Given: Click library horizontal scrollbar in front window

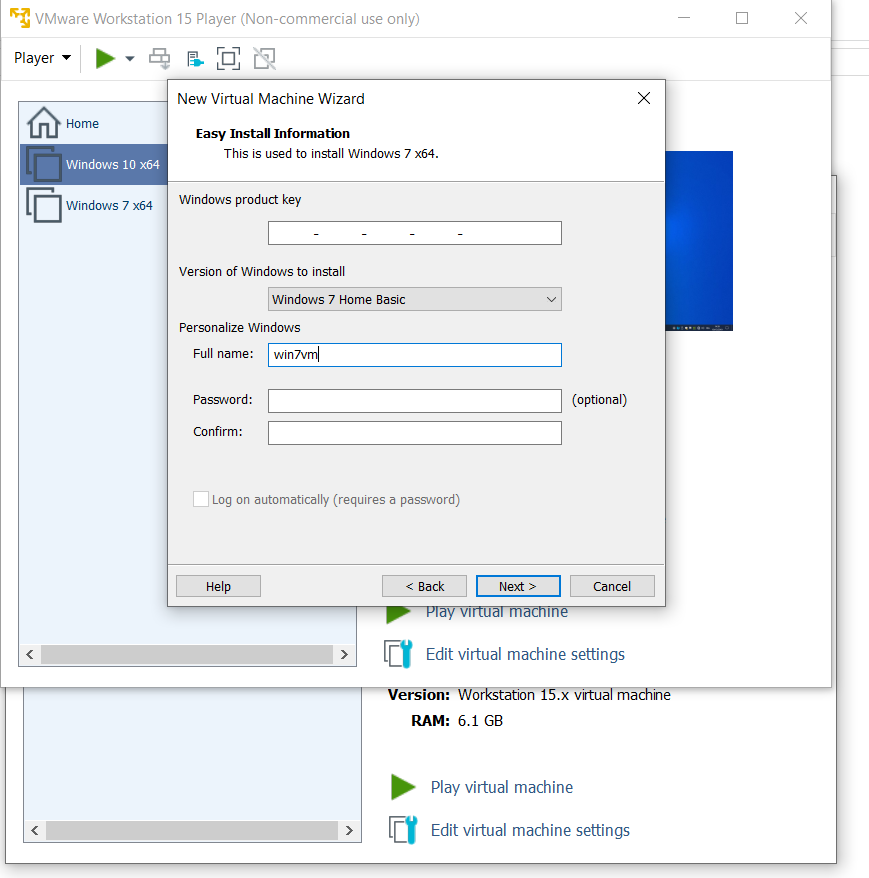Looking at the screenshot, I should (x=187, y=654).
